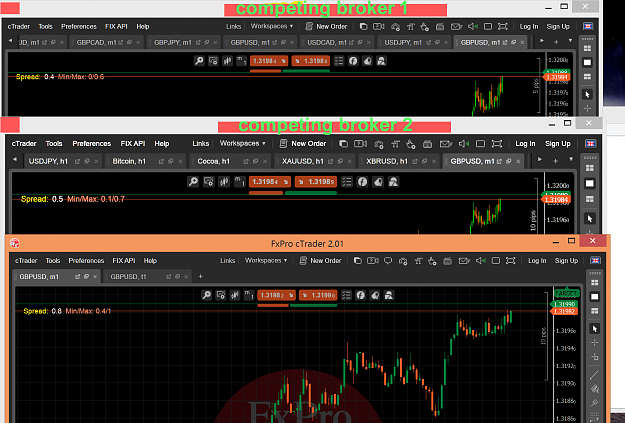The height and width of the screenshot is (423, 625).
Task: Open symbol info icon in broker 1 chart
Action: (x=353, y=61)
